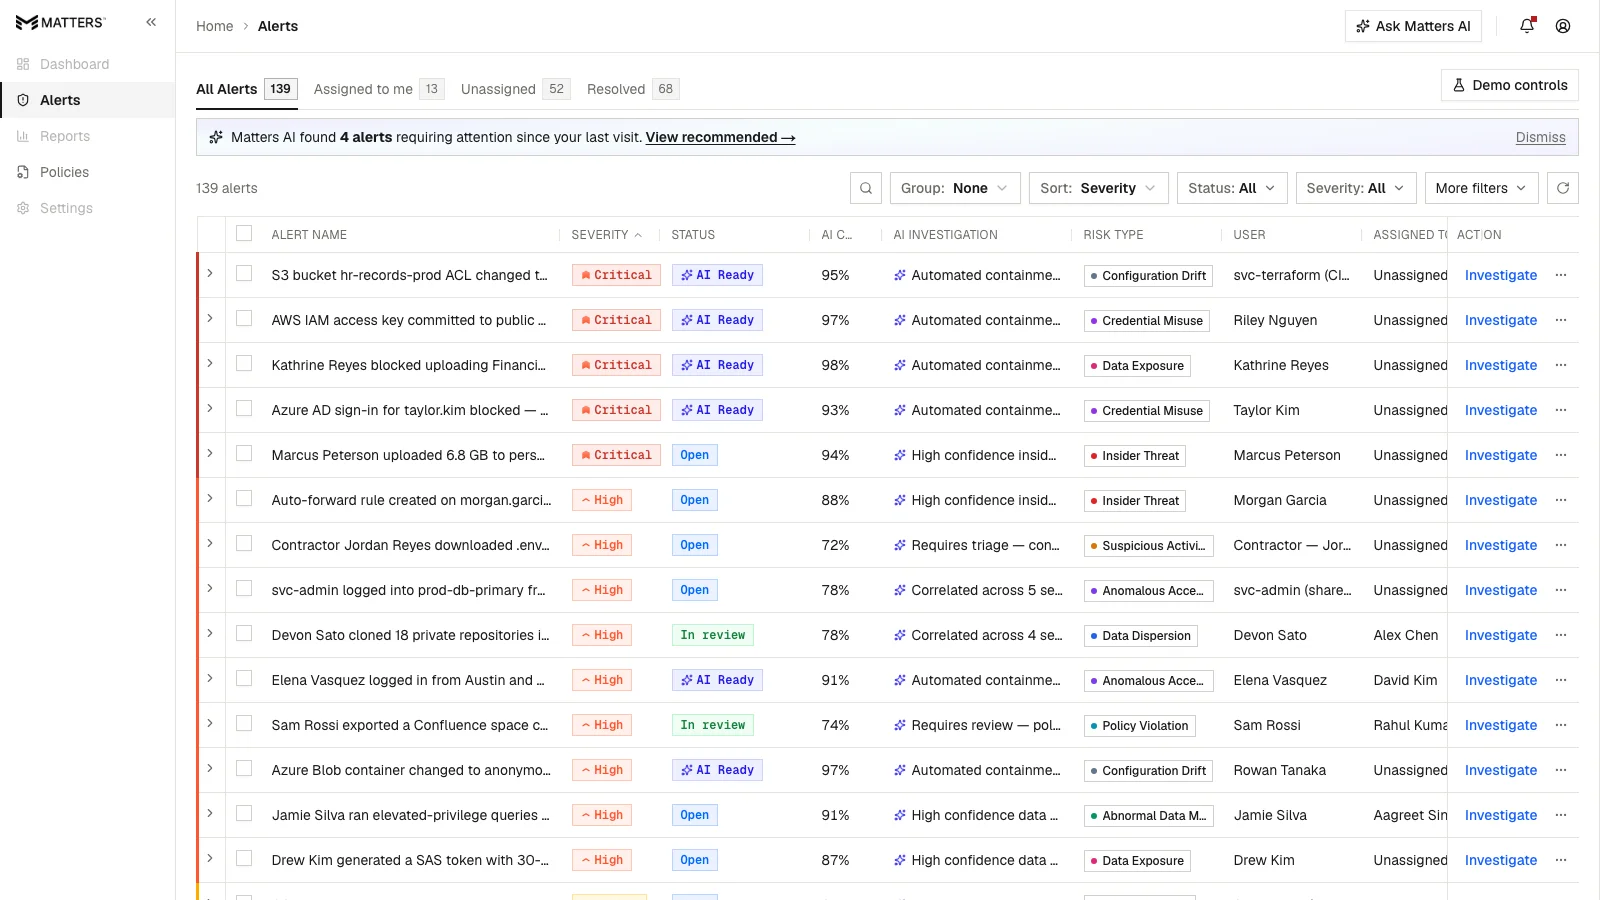The height and width of the screenshot is (900, 1600).
Task: Select the Devon Sato alert checkbox
Action: tap(244, 633)
